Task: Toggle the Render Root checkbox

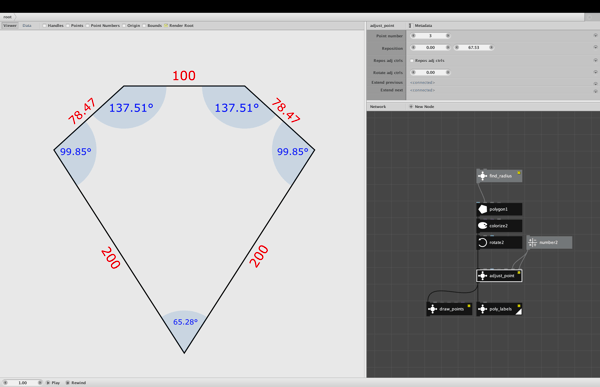Action: [166, 26]
